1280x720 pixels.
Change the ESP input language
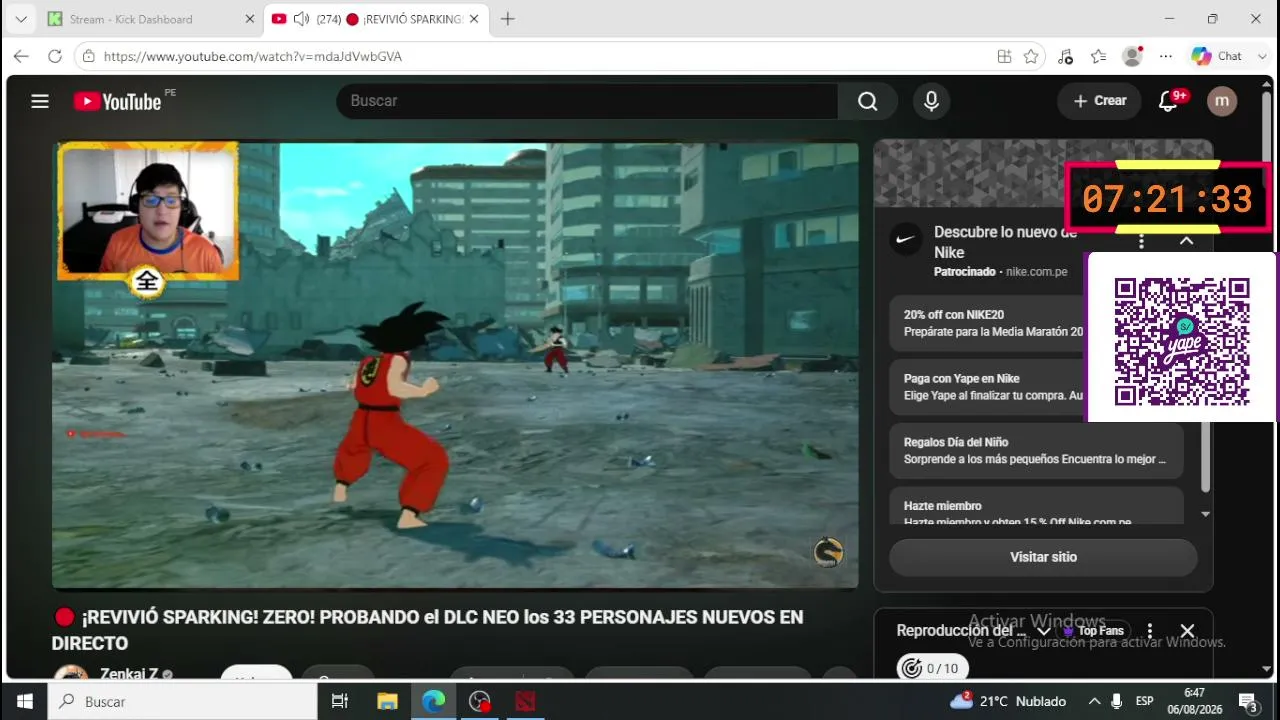pyautogui.click(x=1145, y=701)
